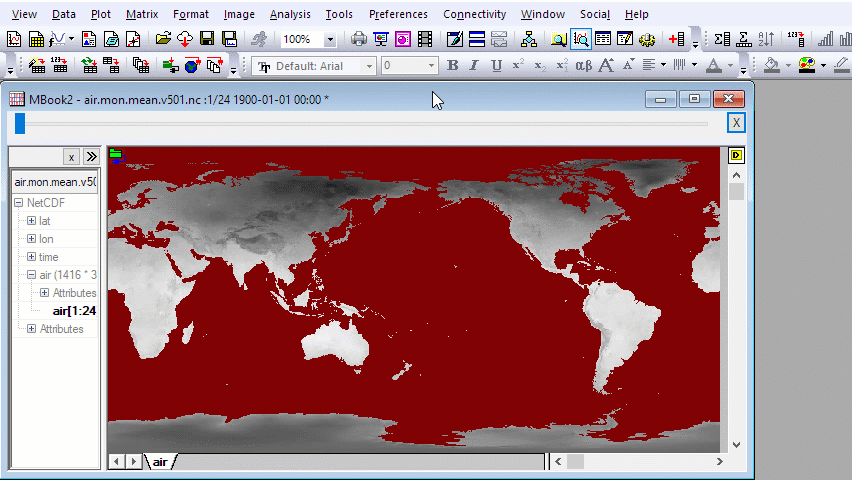
Task: Click the film strip video icon
Action: point(425,39)
